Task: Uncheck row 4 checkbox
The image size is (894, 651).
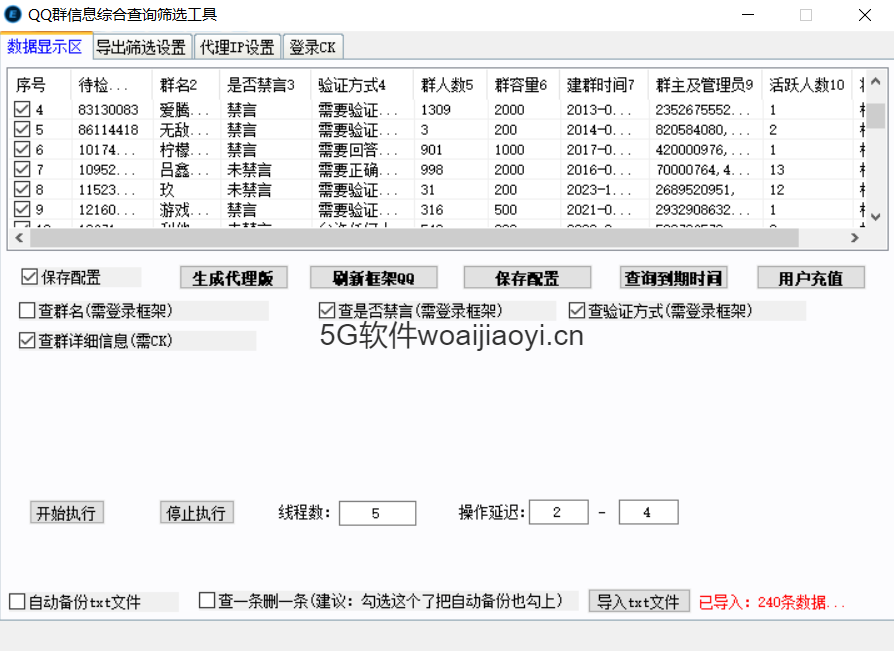Action: point(22,109)
